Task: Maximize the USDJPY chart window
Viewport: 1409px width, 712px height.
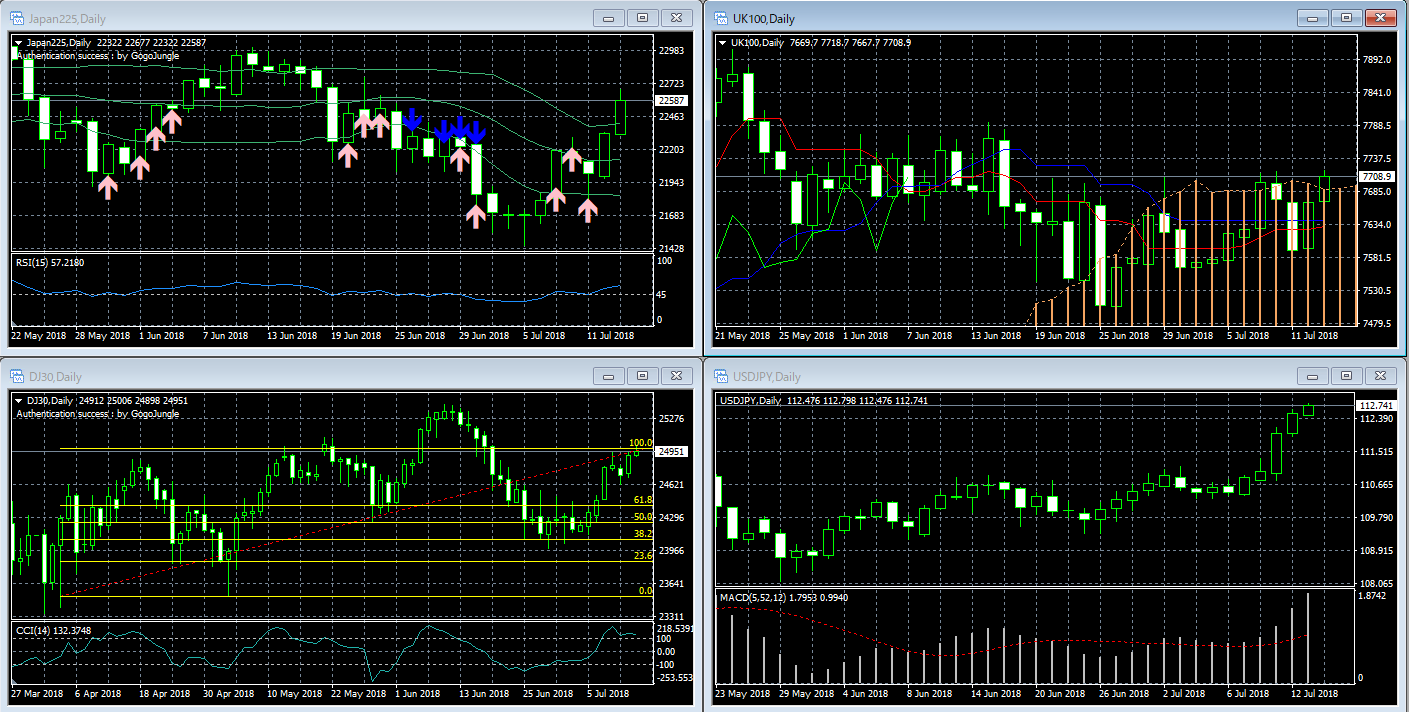Action: click(x=1346, y=376)
